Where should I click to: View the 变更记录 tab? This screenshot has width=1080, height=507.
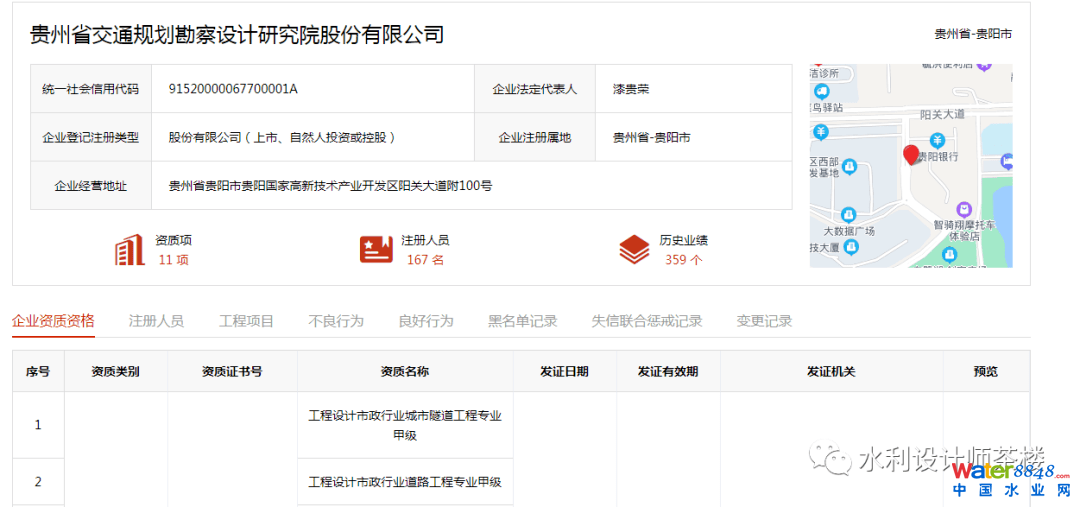[764, 321]
